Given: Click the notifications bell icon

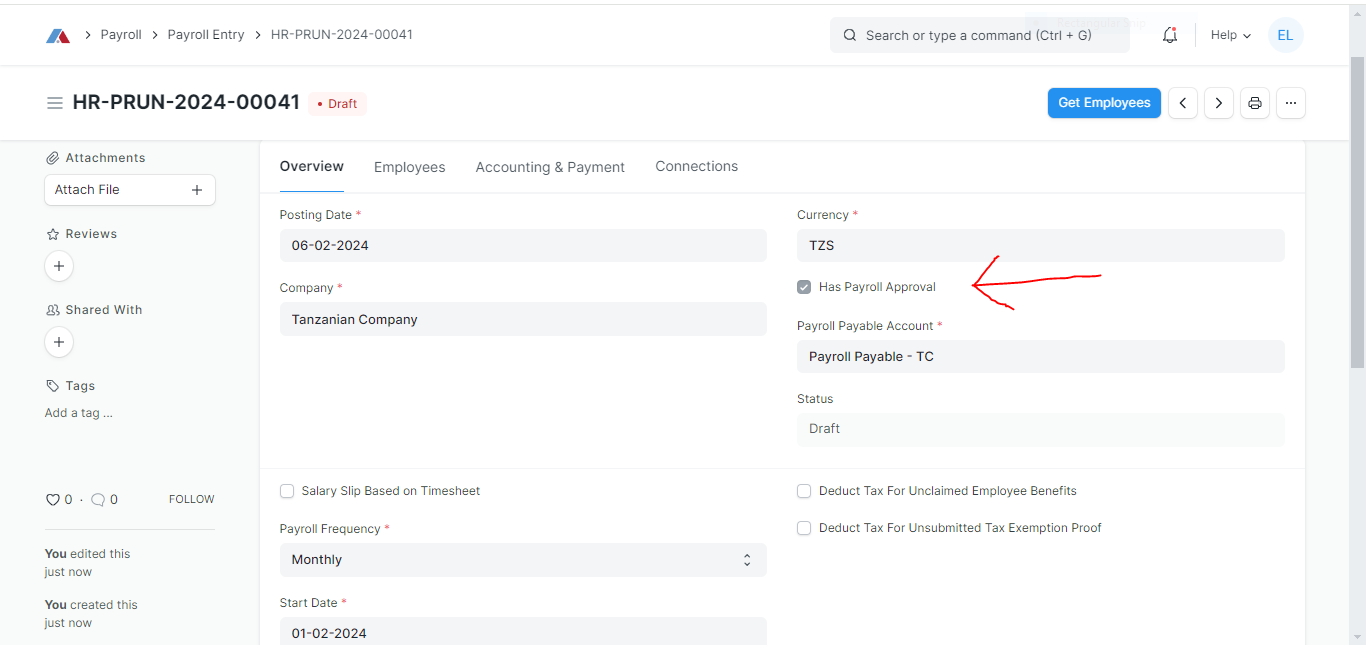Looking at the screenshot, I should (x=1169, y=34).
